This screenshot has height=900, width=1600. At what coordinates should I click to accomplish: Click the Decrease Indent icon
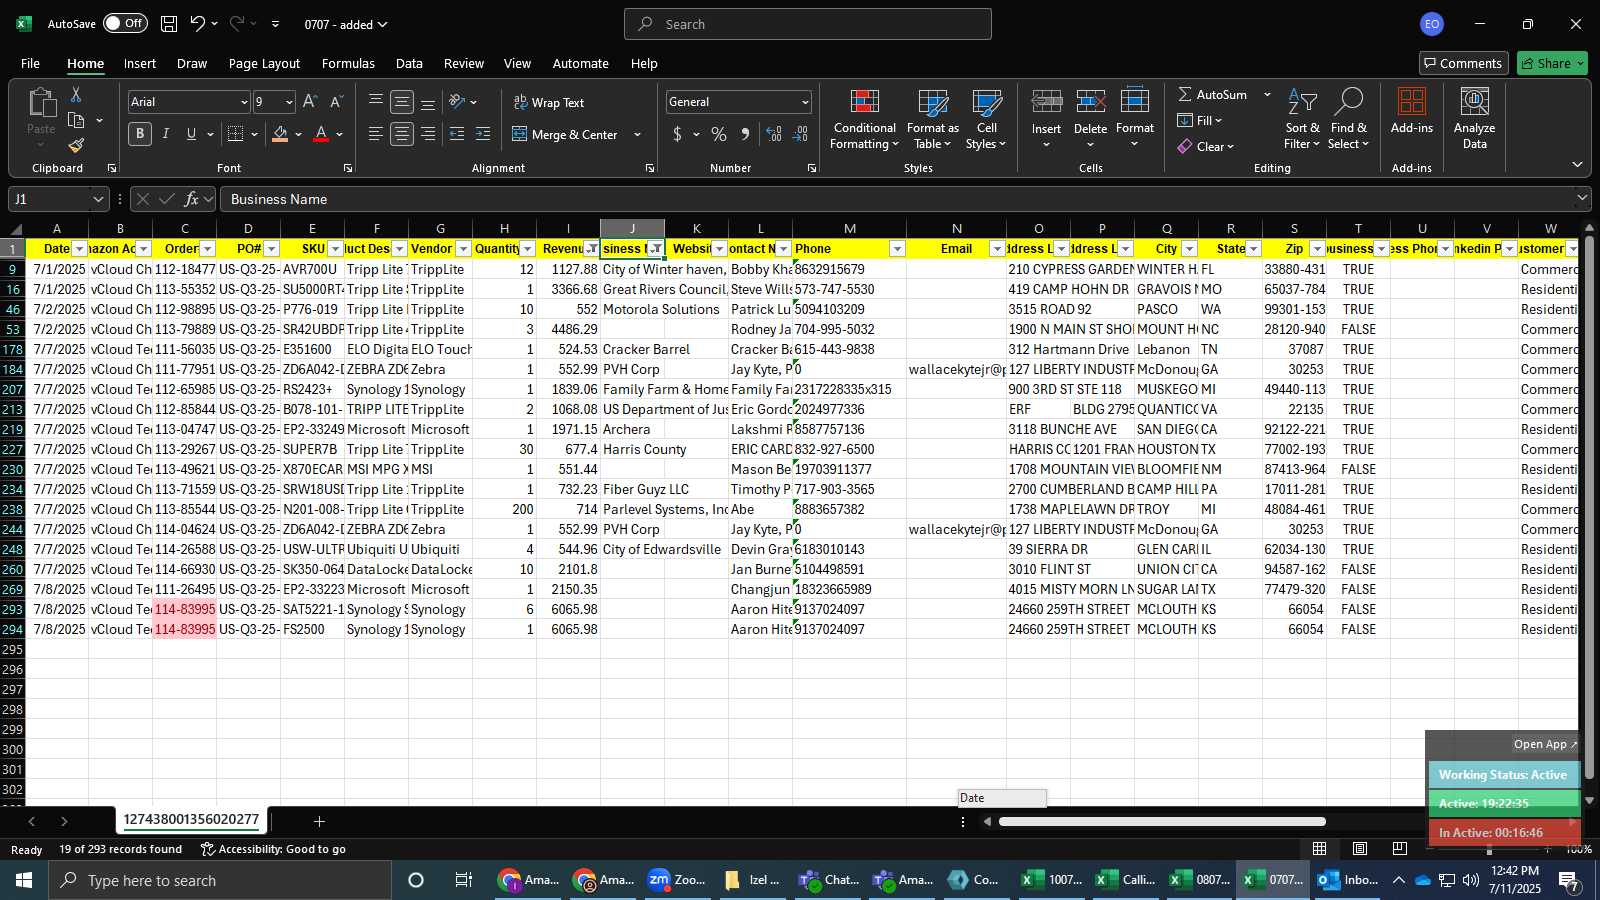(x=457, y=134)
